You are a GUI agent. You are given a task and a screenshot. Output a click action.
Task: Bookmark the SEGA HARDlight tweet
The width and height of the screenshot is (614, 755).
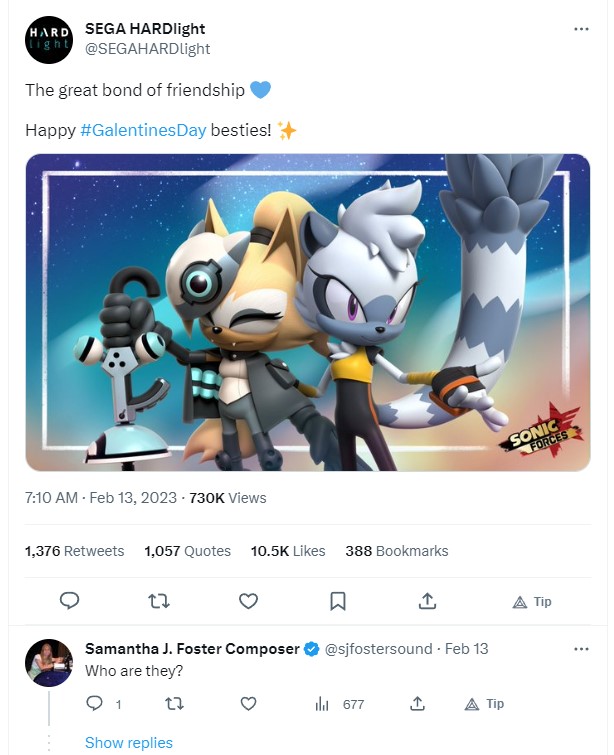click(338, 601)
